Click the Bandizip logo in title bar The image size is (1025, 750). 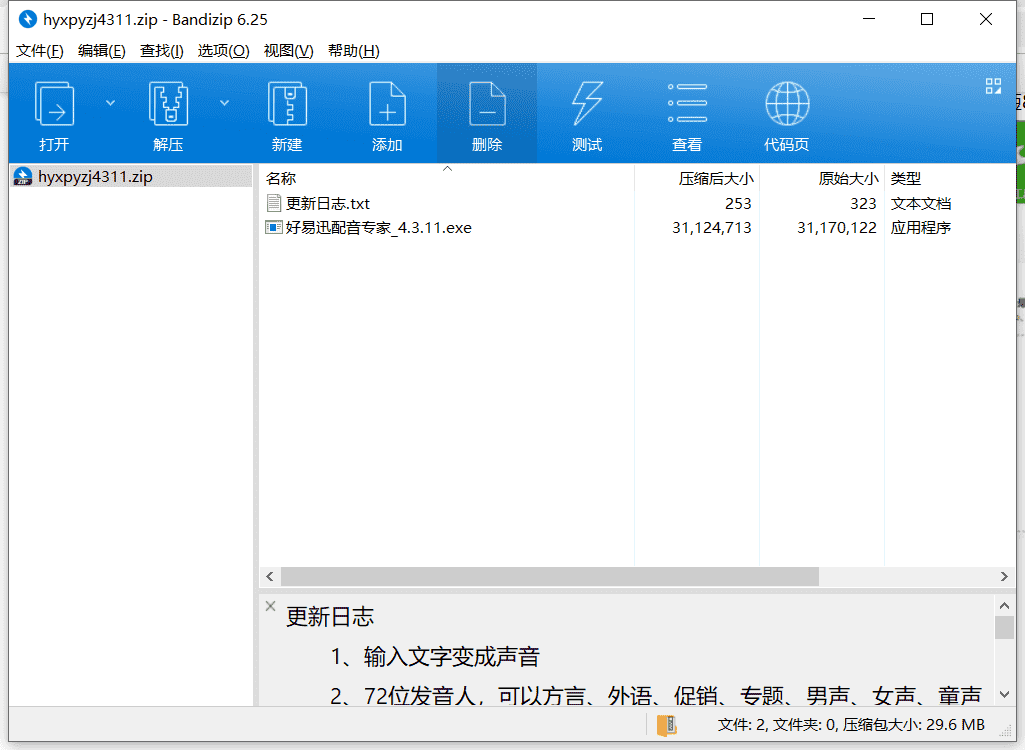27,19
